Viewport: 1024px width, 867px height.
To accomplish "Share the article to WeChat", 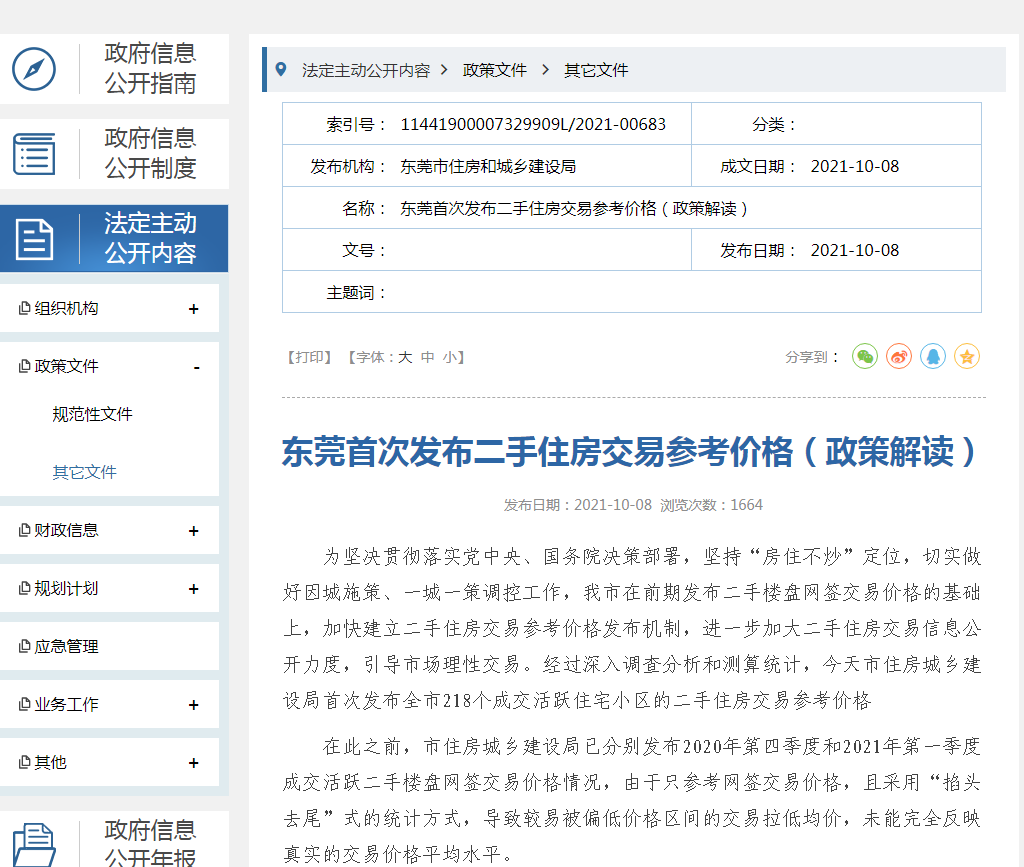I will [x=865, y=356].
